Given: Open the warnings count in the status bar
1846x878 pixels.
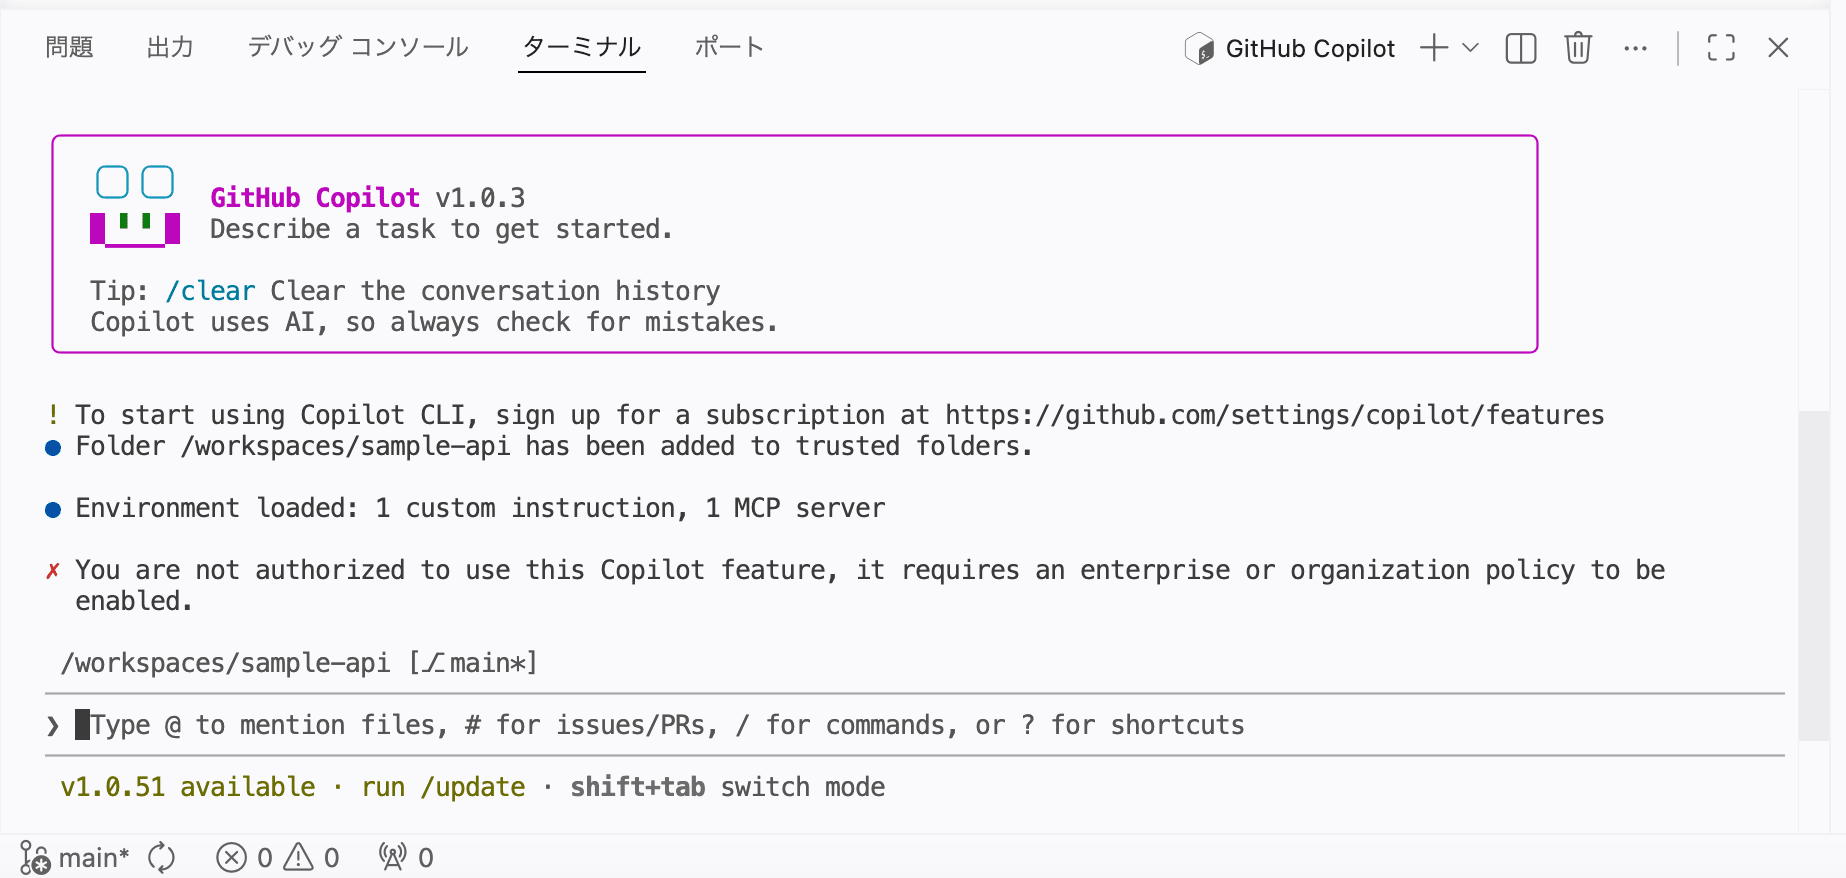Looking at the screenshot, I should [312, 858].
